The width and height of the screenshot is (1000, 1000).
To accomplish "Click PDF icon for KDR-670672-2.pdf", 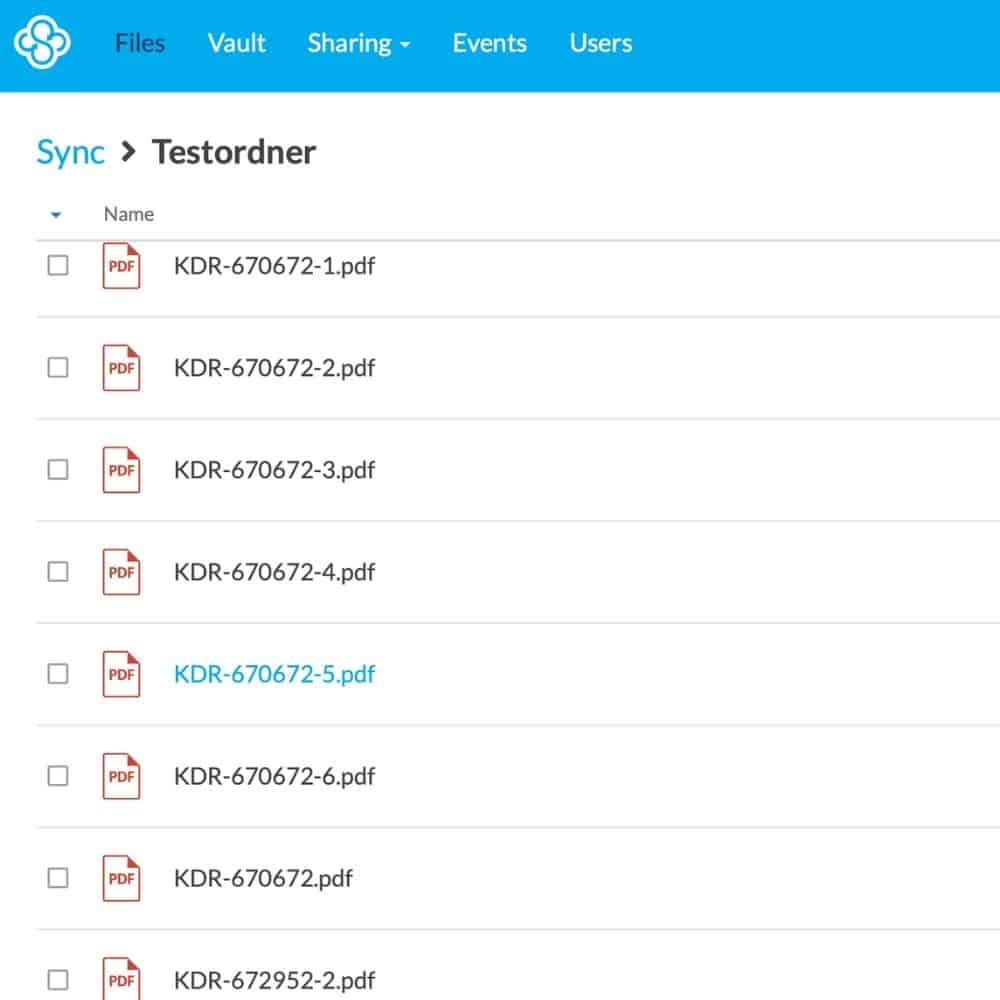I will (121, 367).
